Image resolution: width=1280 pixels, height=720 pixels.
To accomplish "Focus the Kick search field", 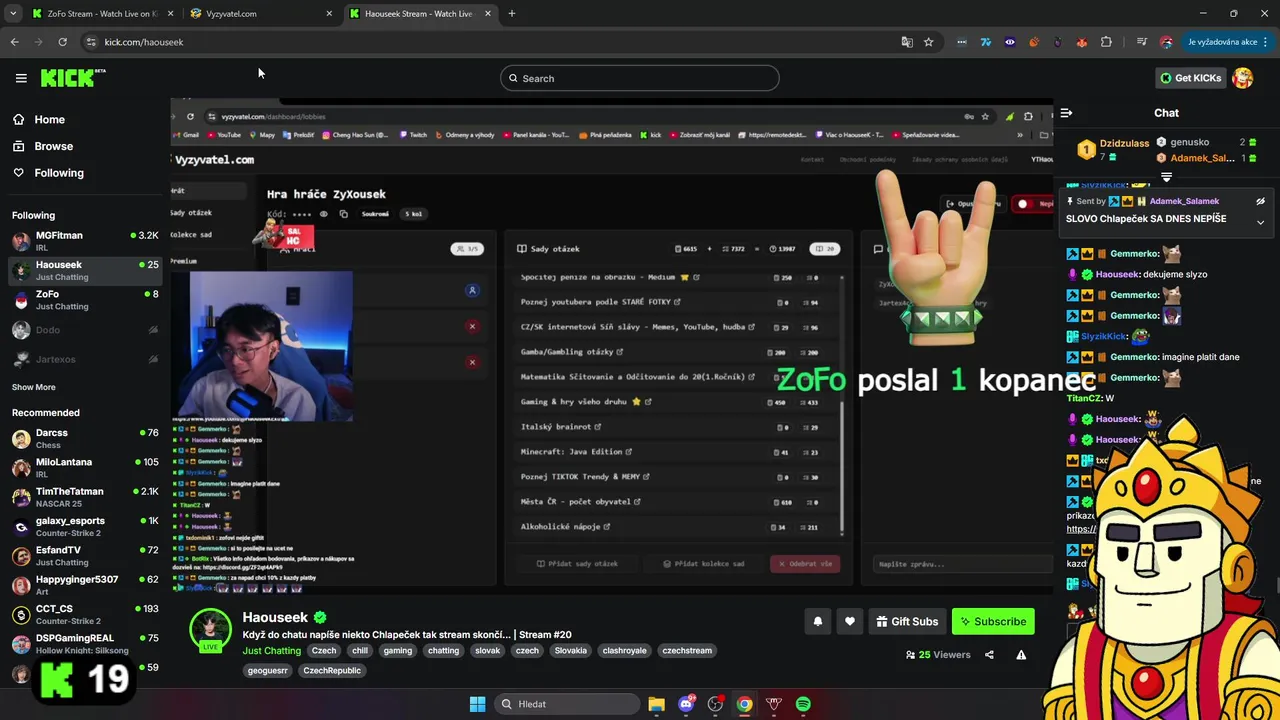I will [x=640, y=78].
